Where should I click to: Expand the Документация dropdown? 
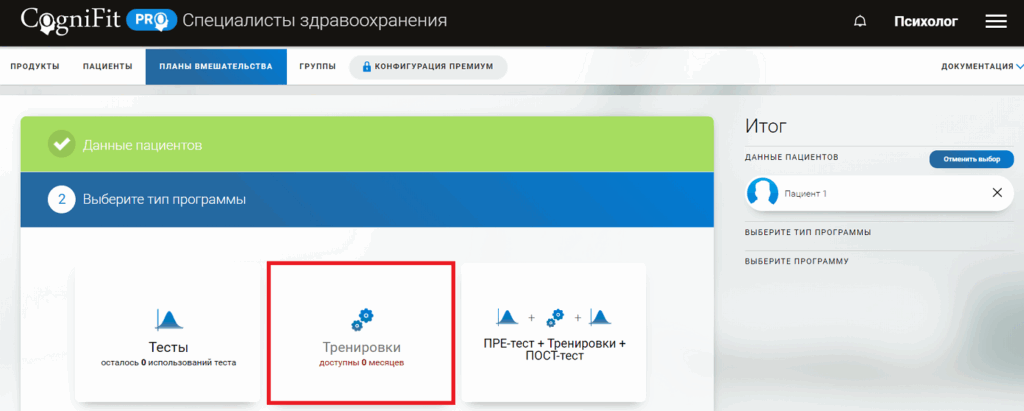(x=980, y=67)
